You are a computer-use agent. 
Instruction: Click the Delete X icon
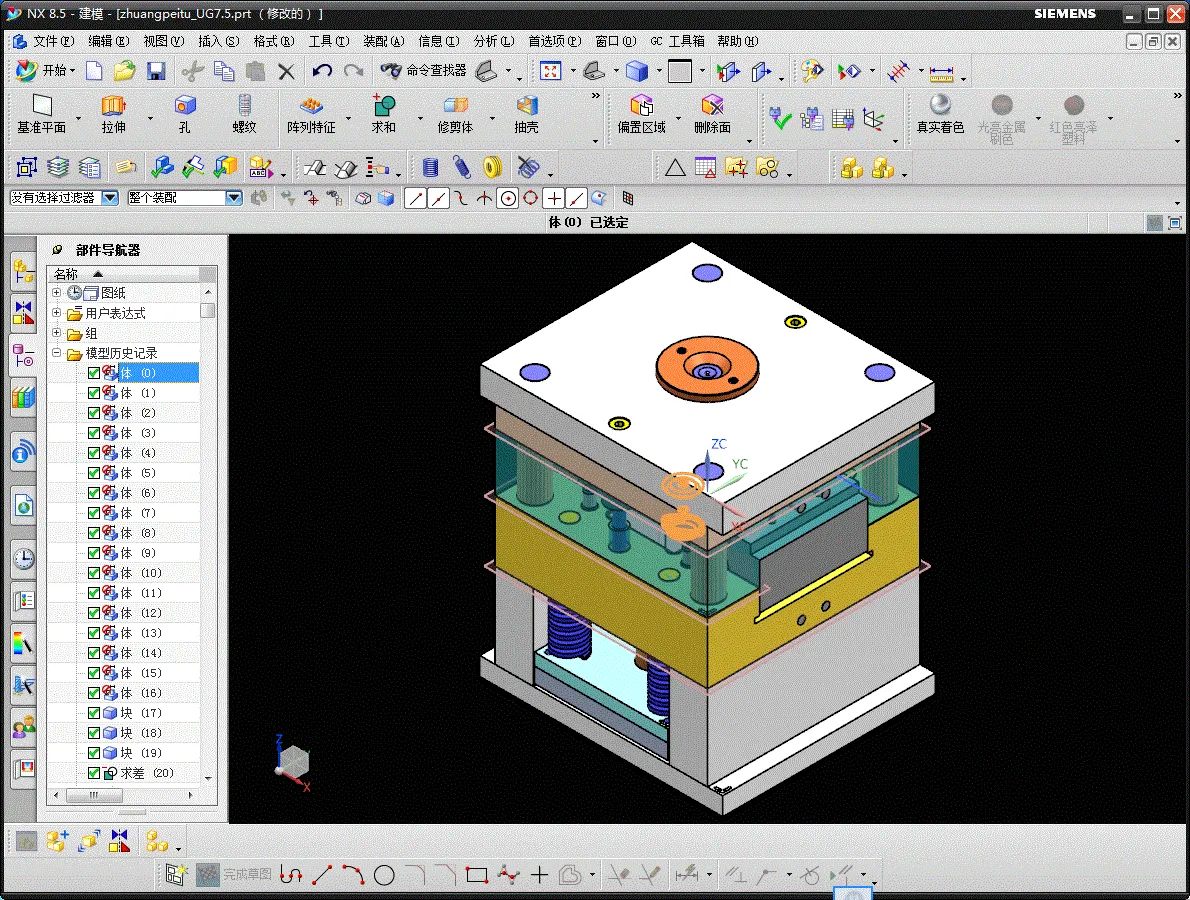point(286,71)
